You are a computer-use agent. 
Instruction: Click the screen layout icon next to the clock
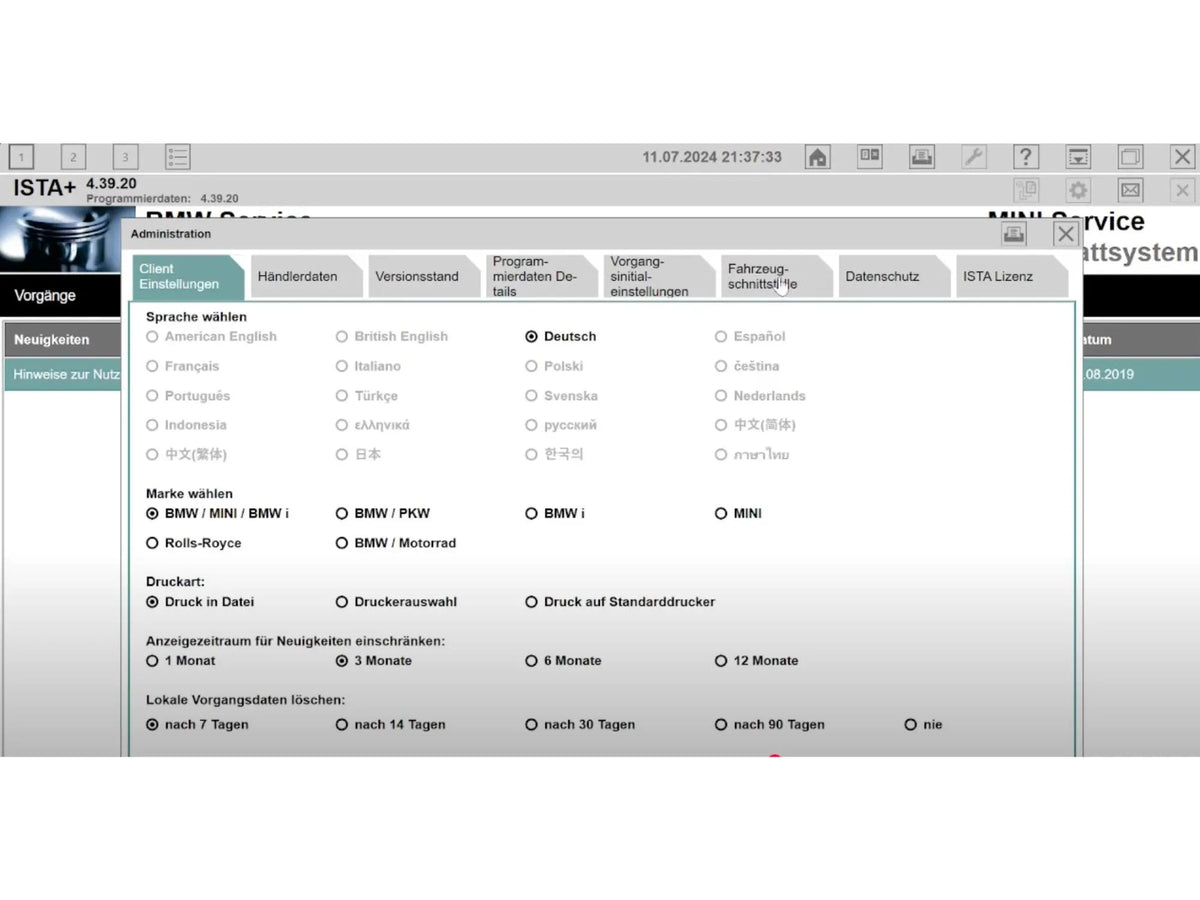coord(869,156)
